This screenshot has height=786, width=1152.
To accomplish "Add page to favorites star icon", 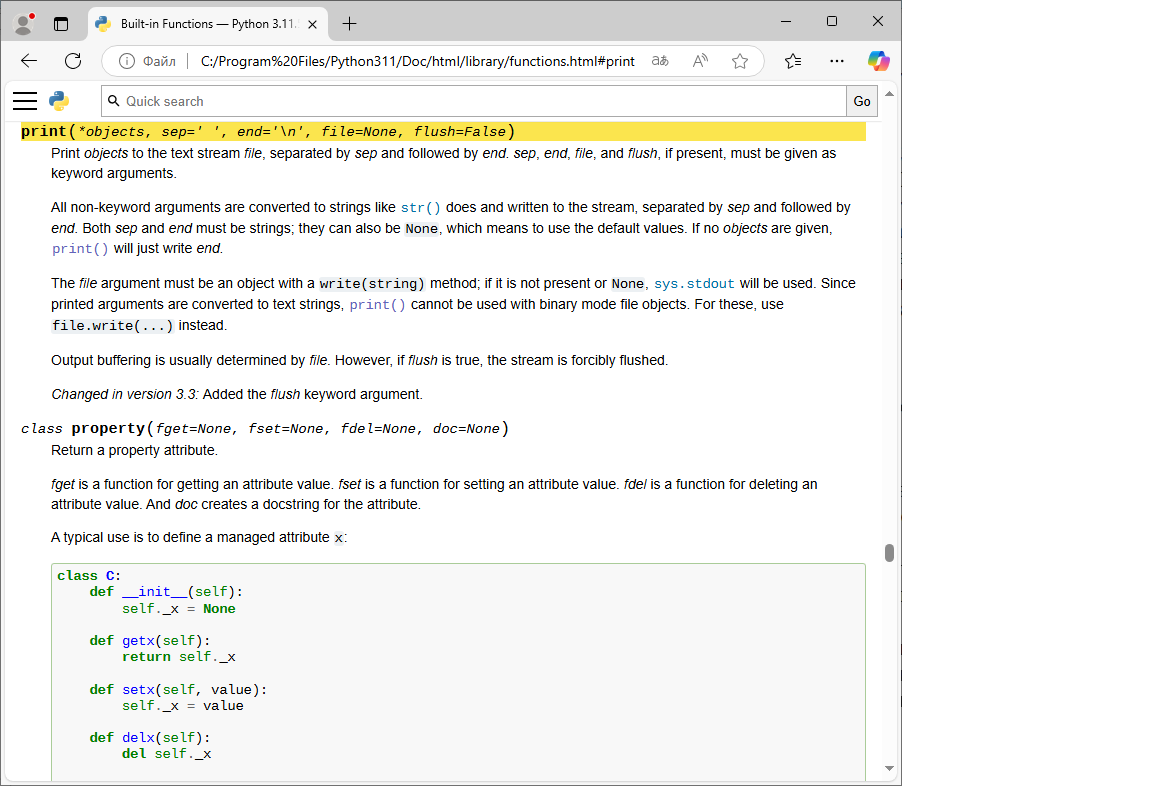I will (740, 61).
